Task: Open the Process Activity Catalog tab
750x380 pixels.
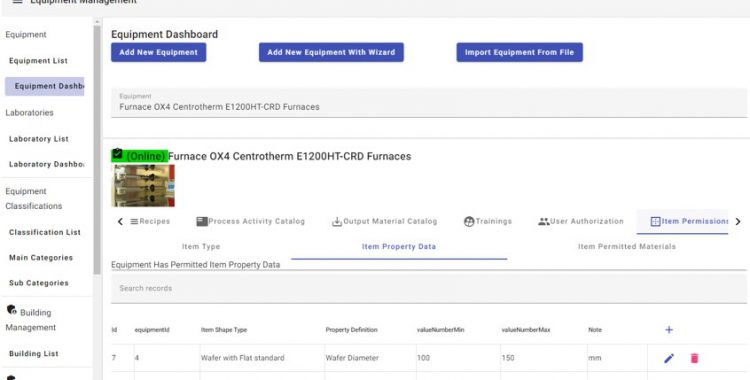Action: tap(251, 221)
